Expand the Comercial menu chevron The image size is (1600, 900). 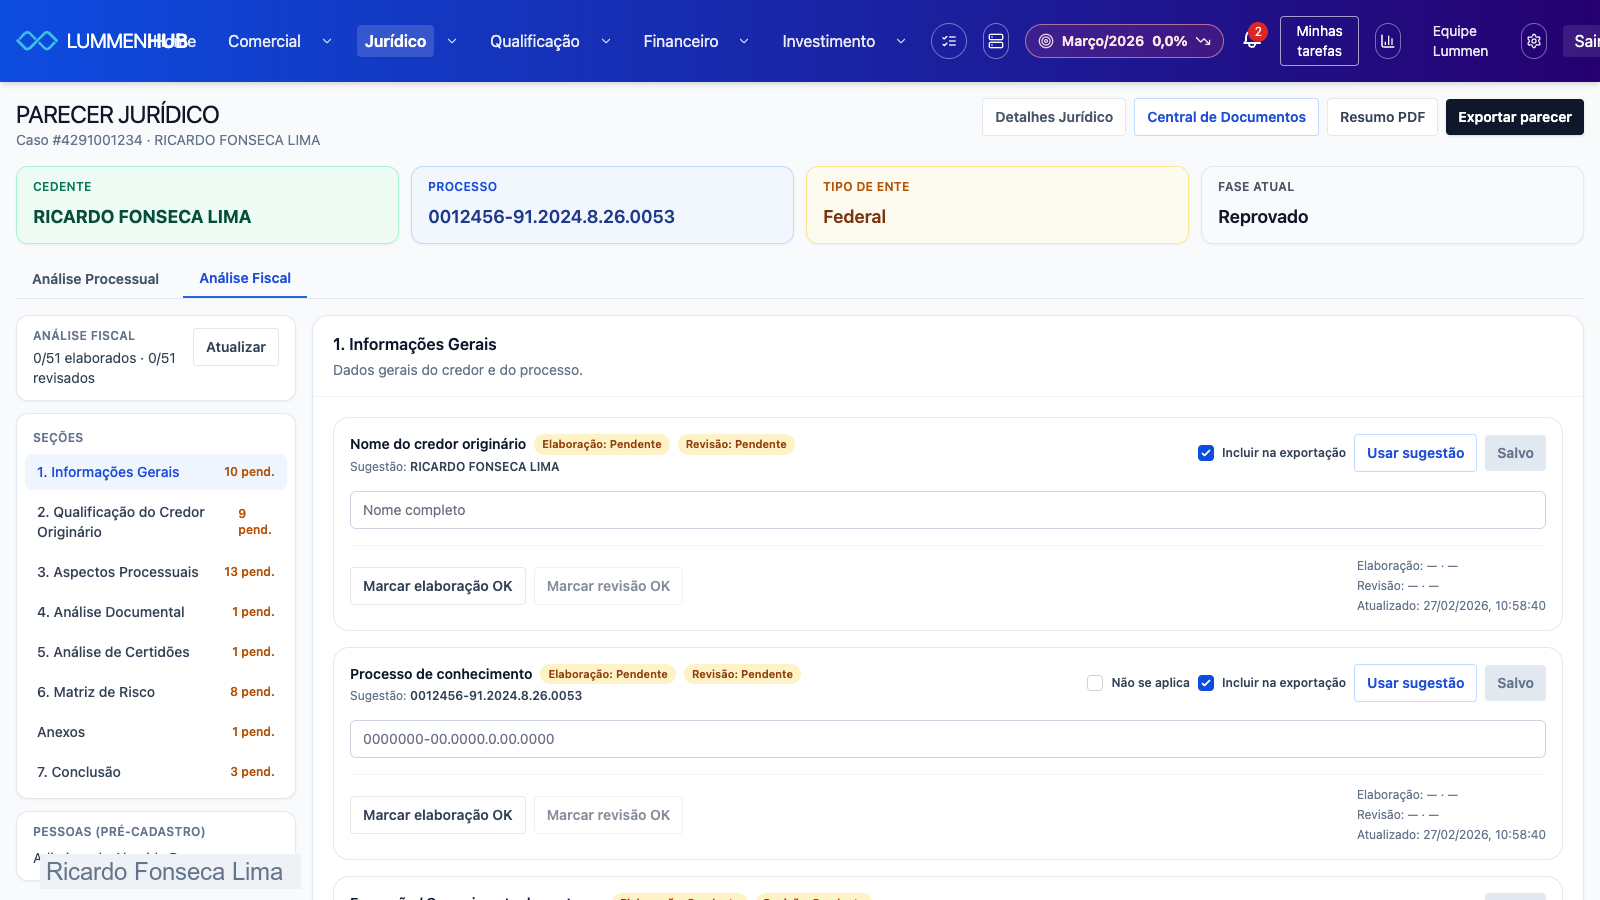pos(326,41)
